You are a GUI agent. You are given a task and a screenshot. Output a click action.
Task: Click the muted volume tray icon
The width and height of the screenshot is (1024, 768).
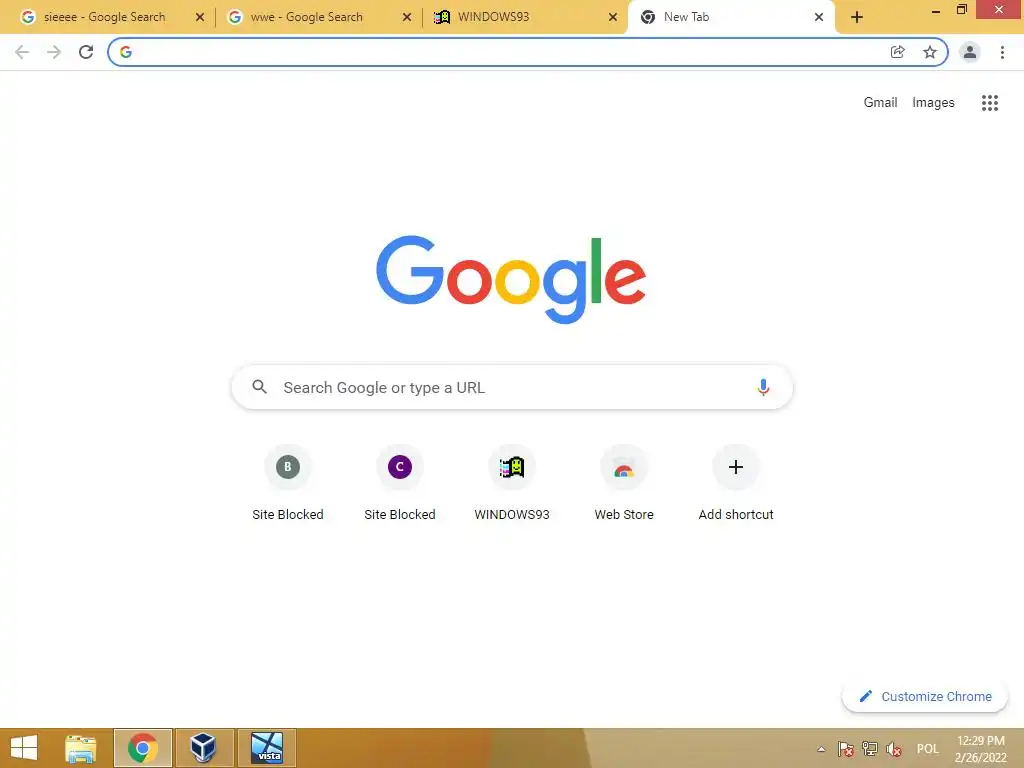point(894,749)
